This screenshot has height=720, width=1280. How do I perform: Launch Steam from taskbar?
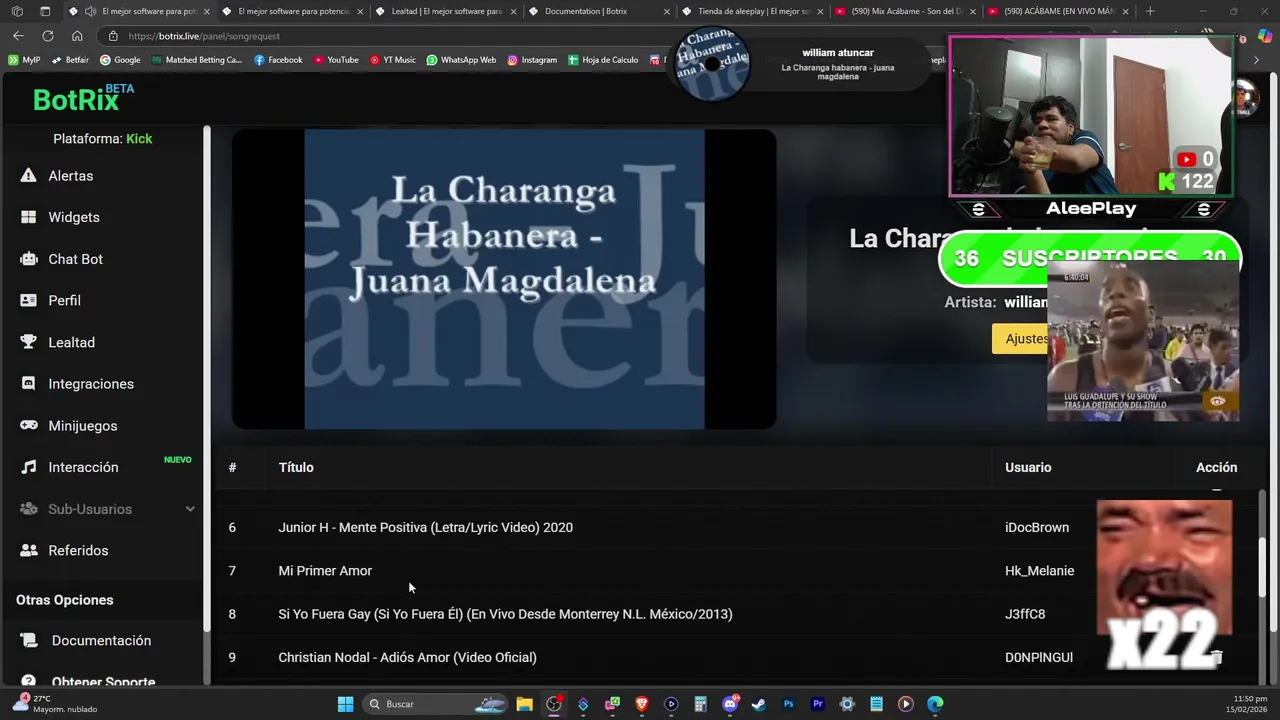(x=759, y=704)
